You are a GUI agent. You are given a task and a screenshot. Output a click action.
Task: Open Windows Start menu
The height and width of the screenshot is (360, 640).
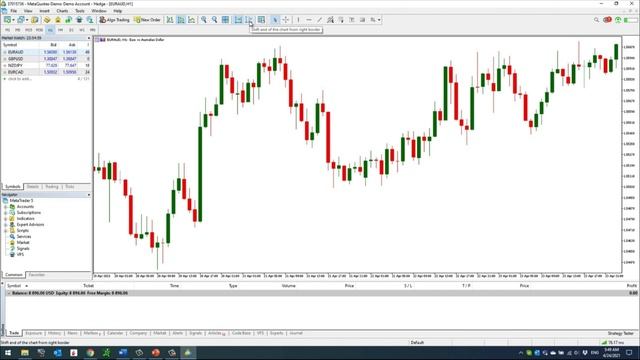[8, 353]
